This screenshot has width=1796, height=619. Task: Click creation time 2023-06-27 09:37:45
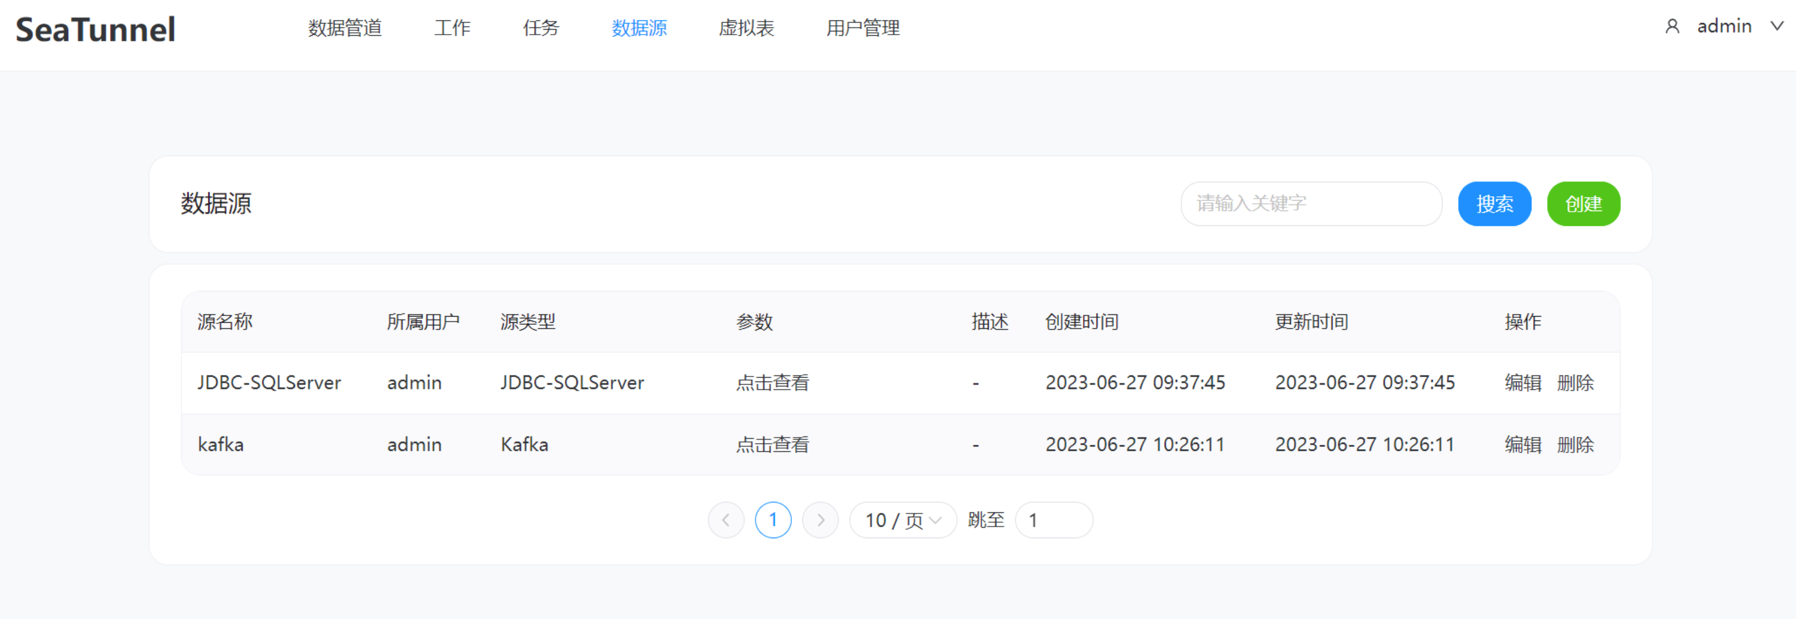tap(1135, 383)
